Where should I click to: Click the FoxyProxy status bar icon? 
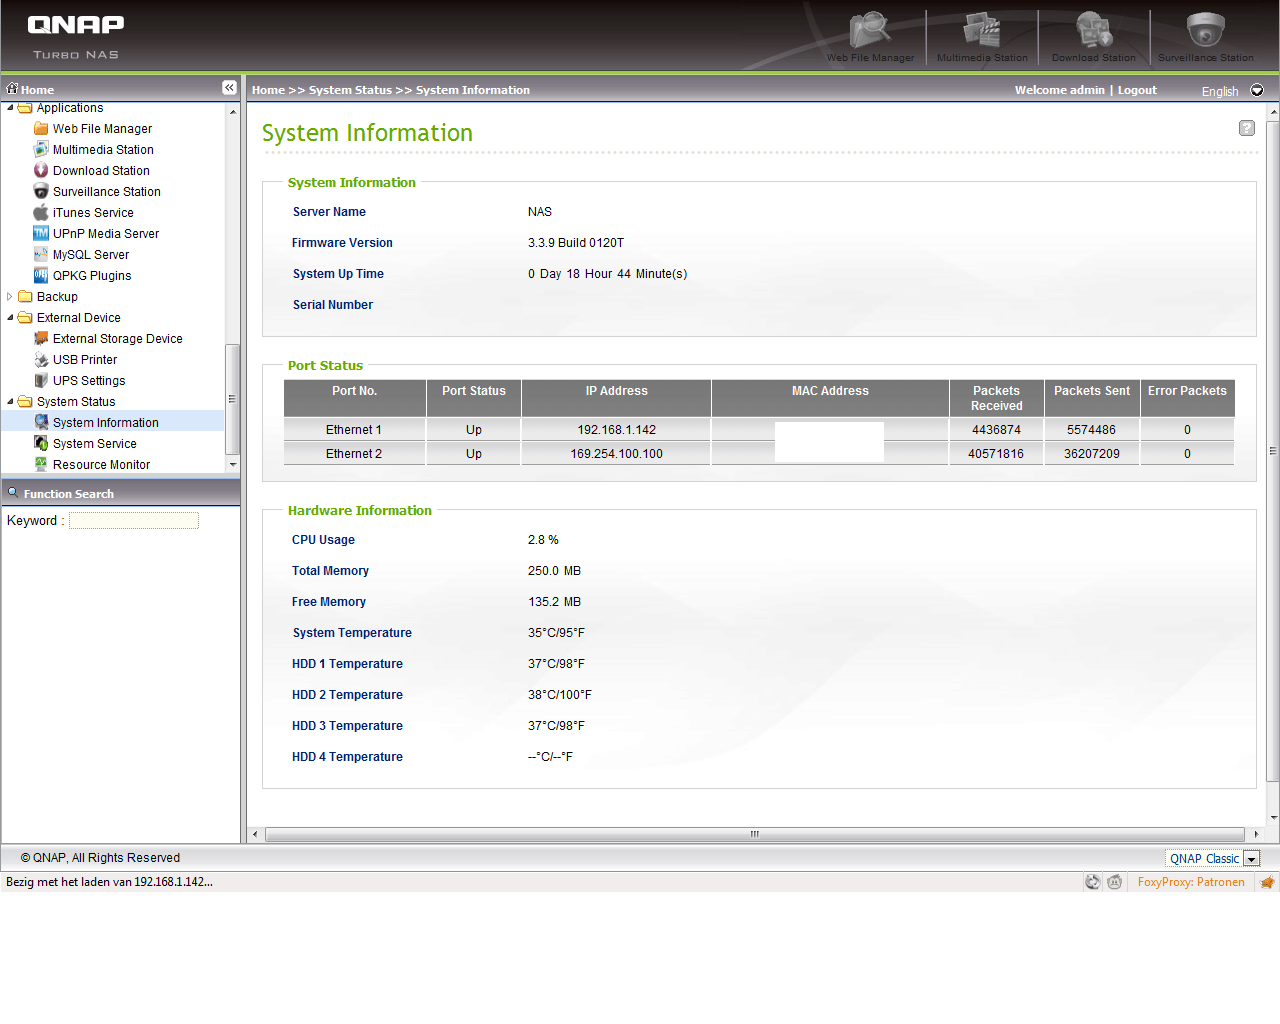coord(1267,882)
